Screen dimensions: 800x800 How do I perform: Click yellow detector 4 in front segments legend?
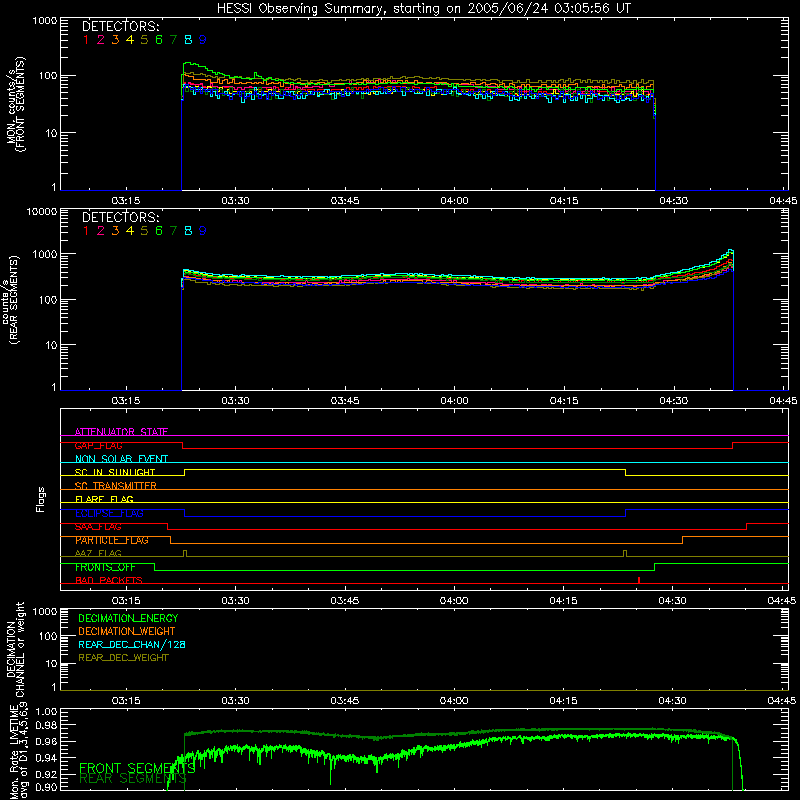tap(130, 40)
